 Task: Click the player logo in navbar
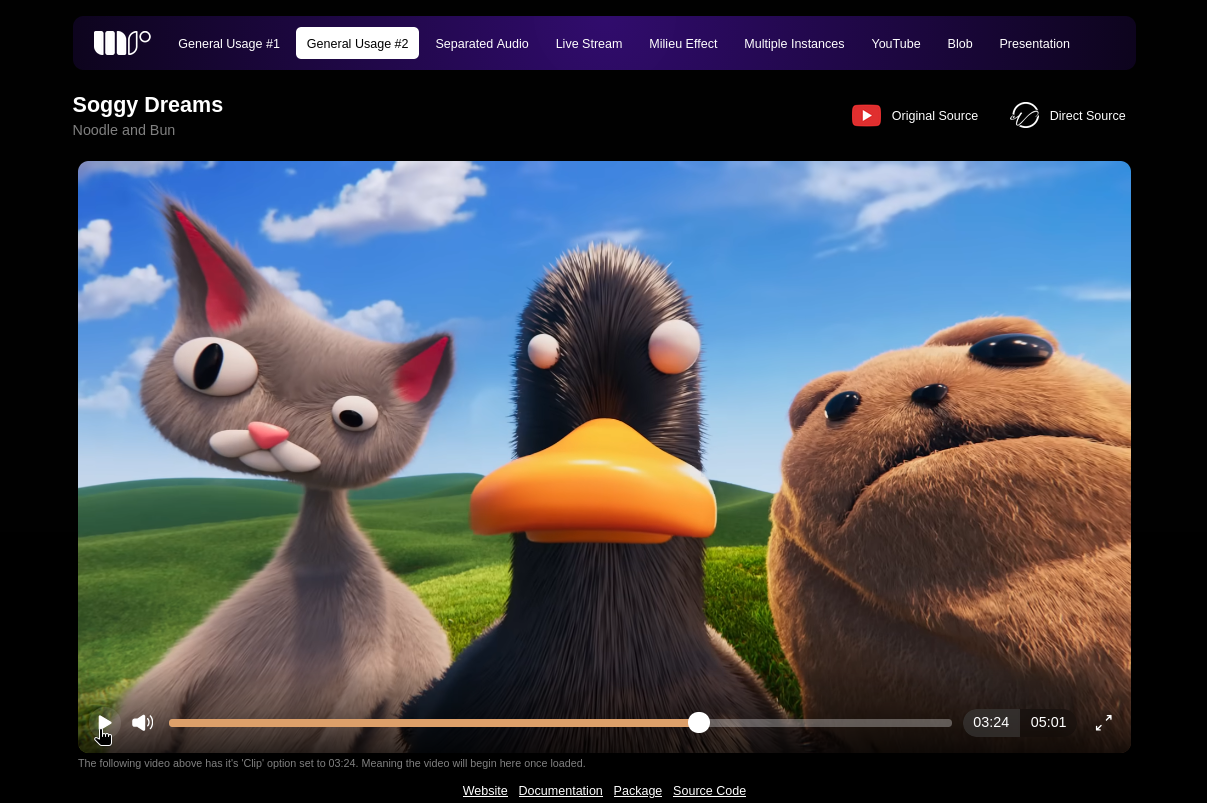122,43
